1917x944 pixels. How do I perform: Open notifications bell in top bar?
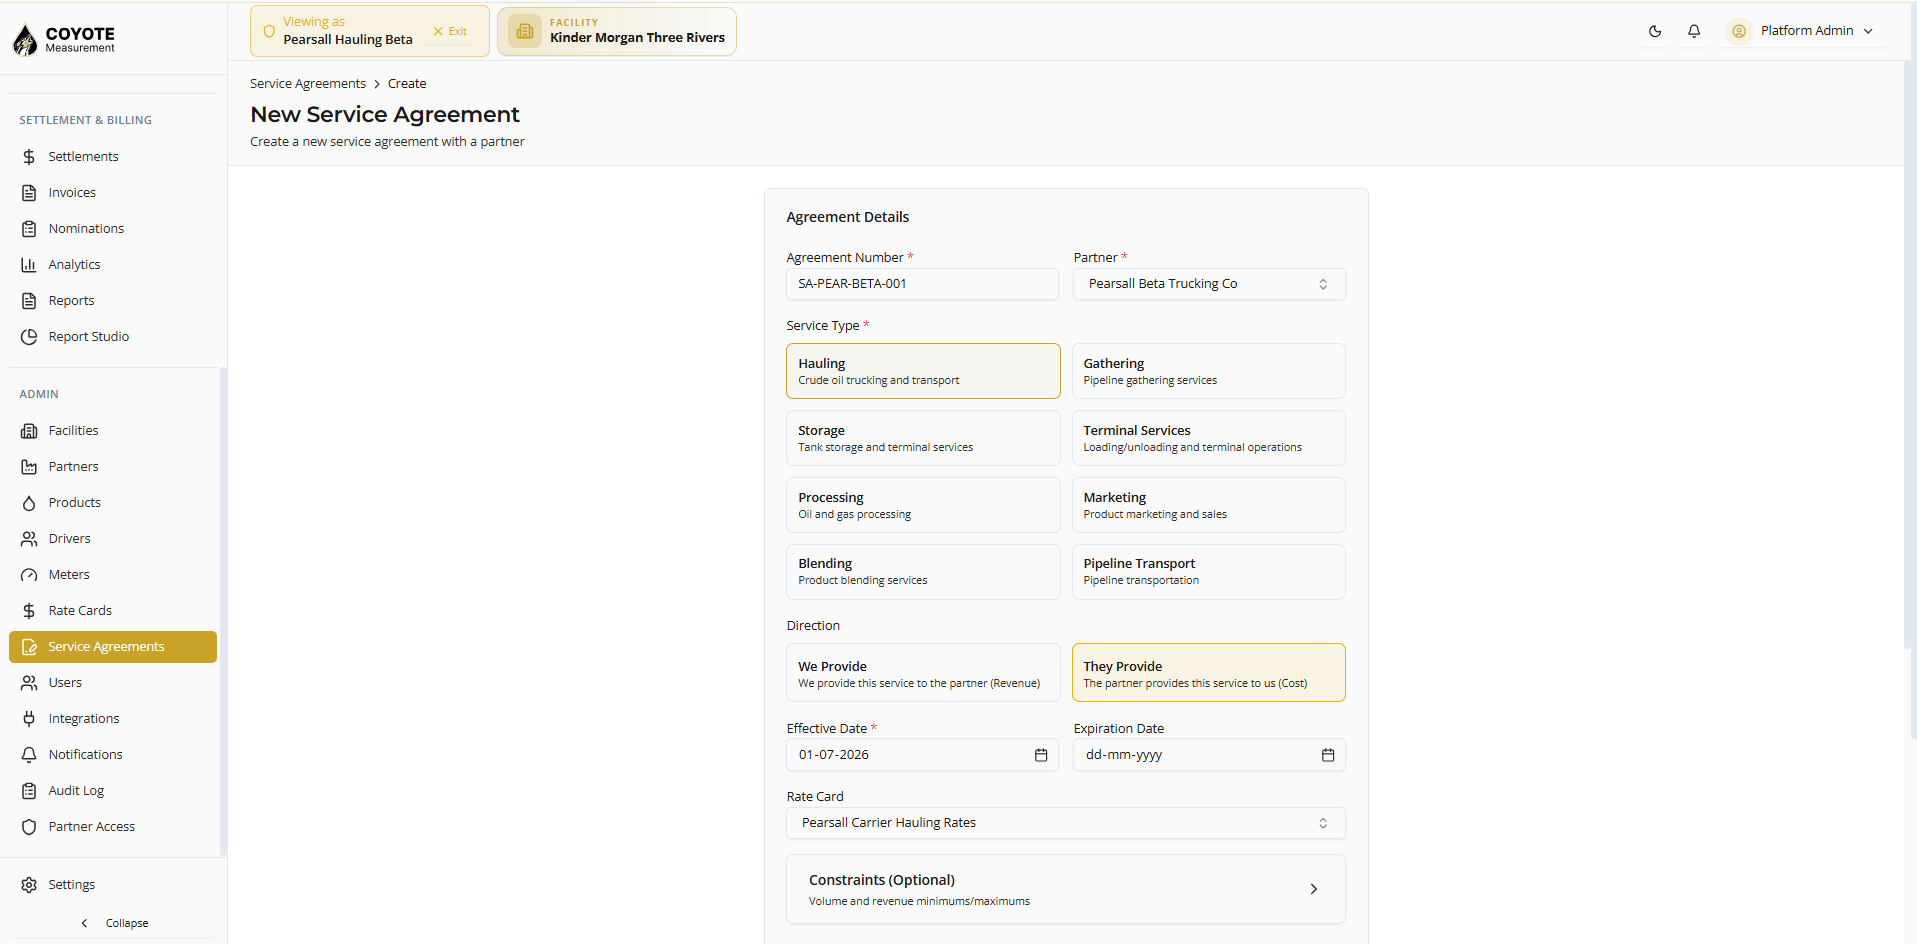1694,31
